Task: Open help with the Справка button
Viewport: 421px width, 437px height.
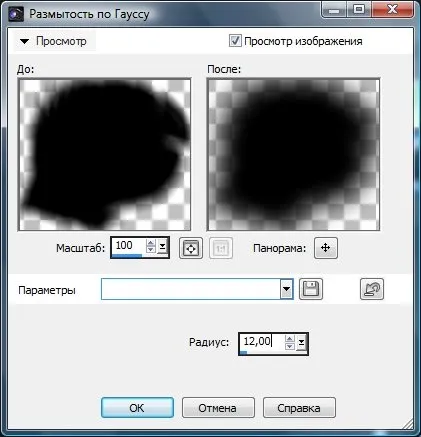Action: [299, 408]
